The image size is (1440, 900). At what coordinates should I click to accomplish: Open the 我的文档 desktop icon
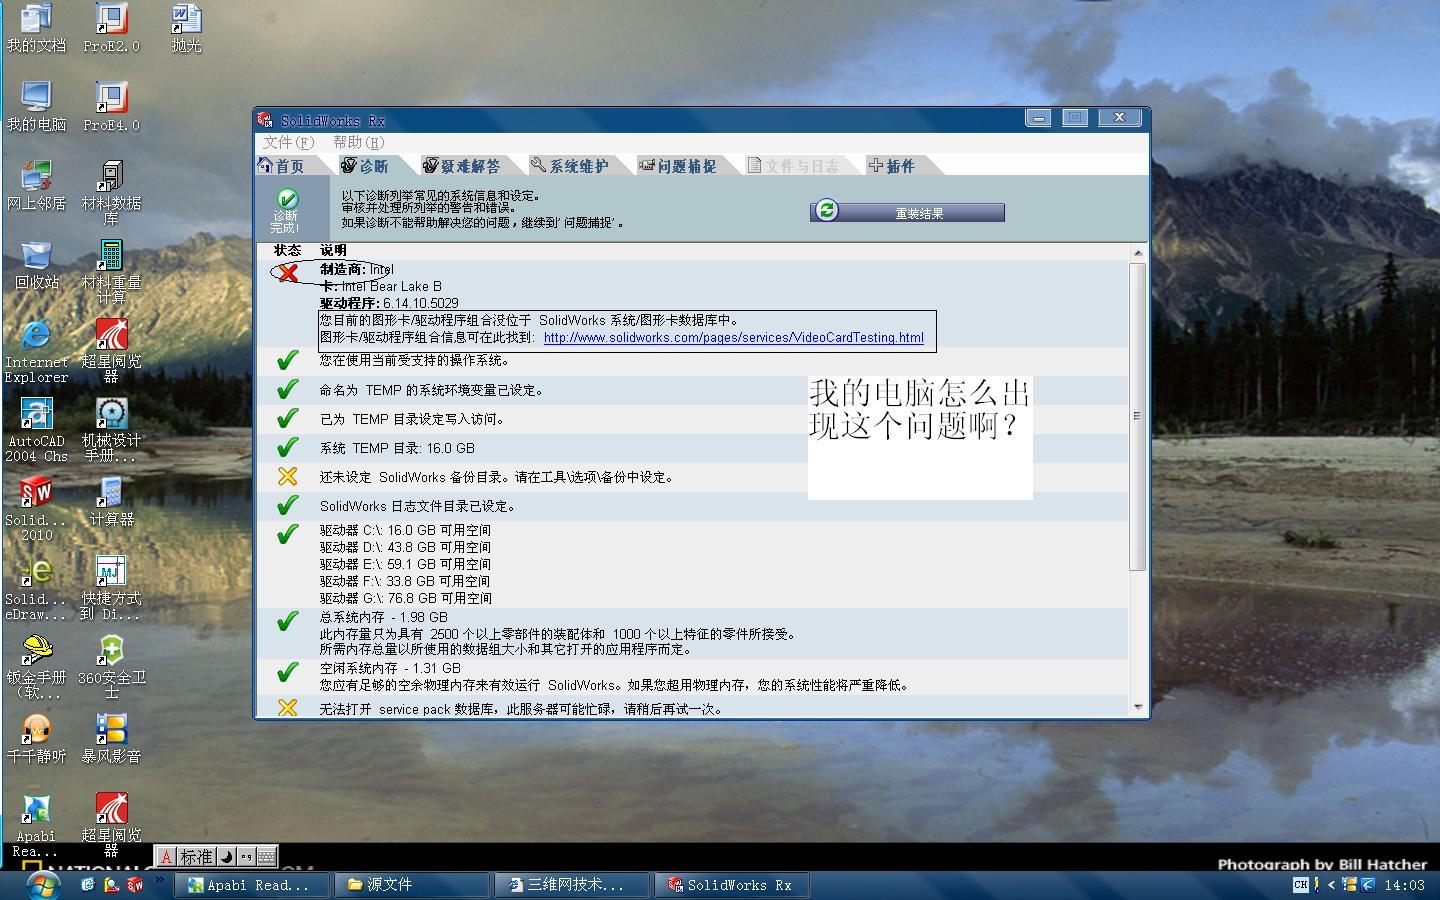pos(36,27)
